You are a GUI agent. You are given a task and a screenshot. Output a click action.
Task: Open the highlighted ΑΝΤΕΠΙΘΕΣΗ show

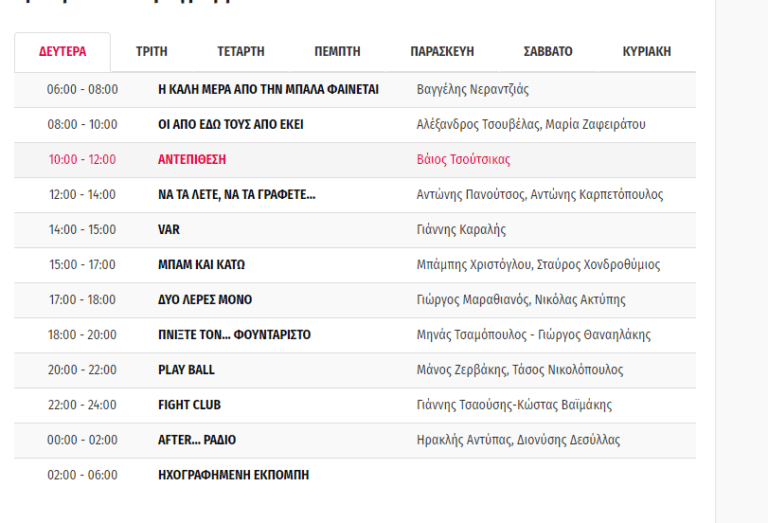tap(192, 160)
